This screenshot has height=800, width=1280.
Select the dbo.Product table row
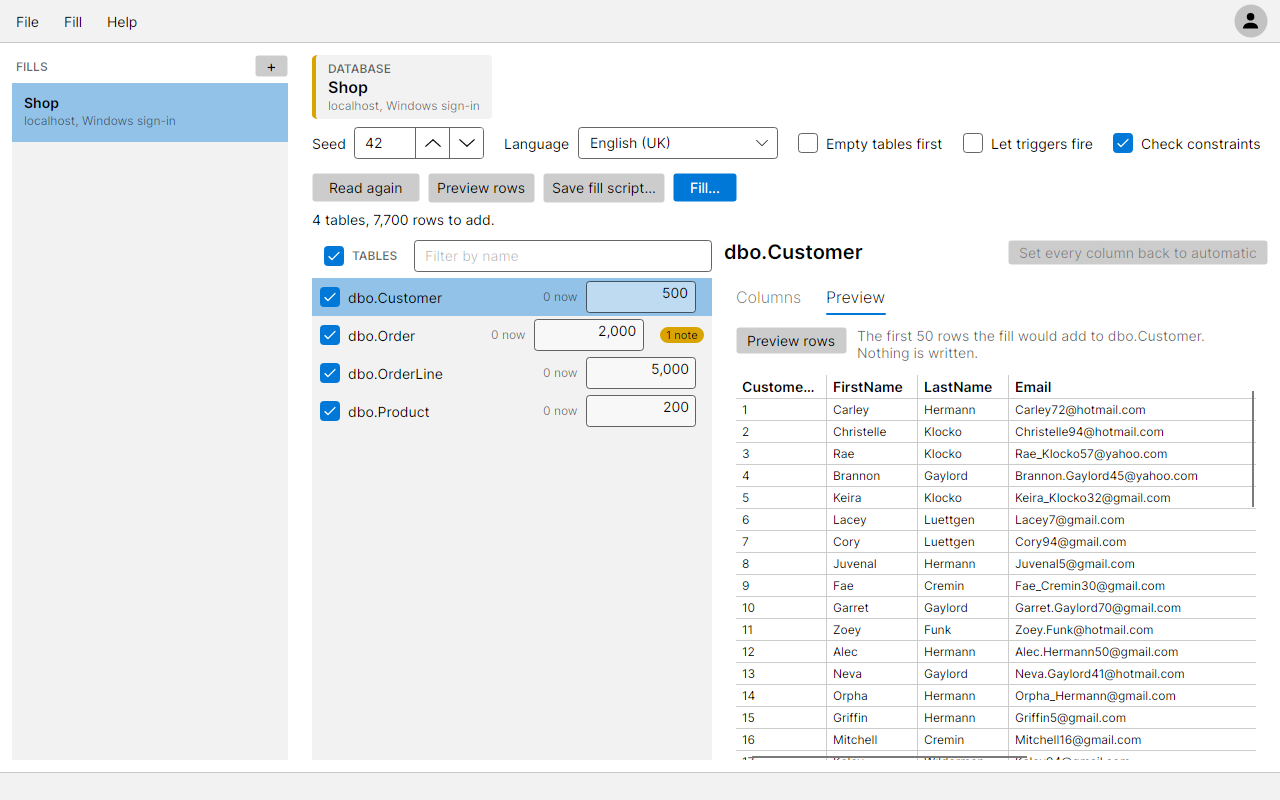coord(512,411)
